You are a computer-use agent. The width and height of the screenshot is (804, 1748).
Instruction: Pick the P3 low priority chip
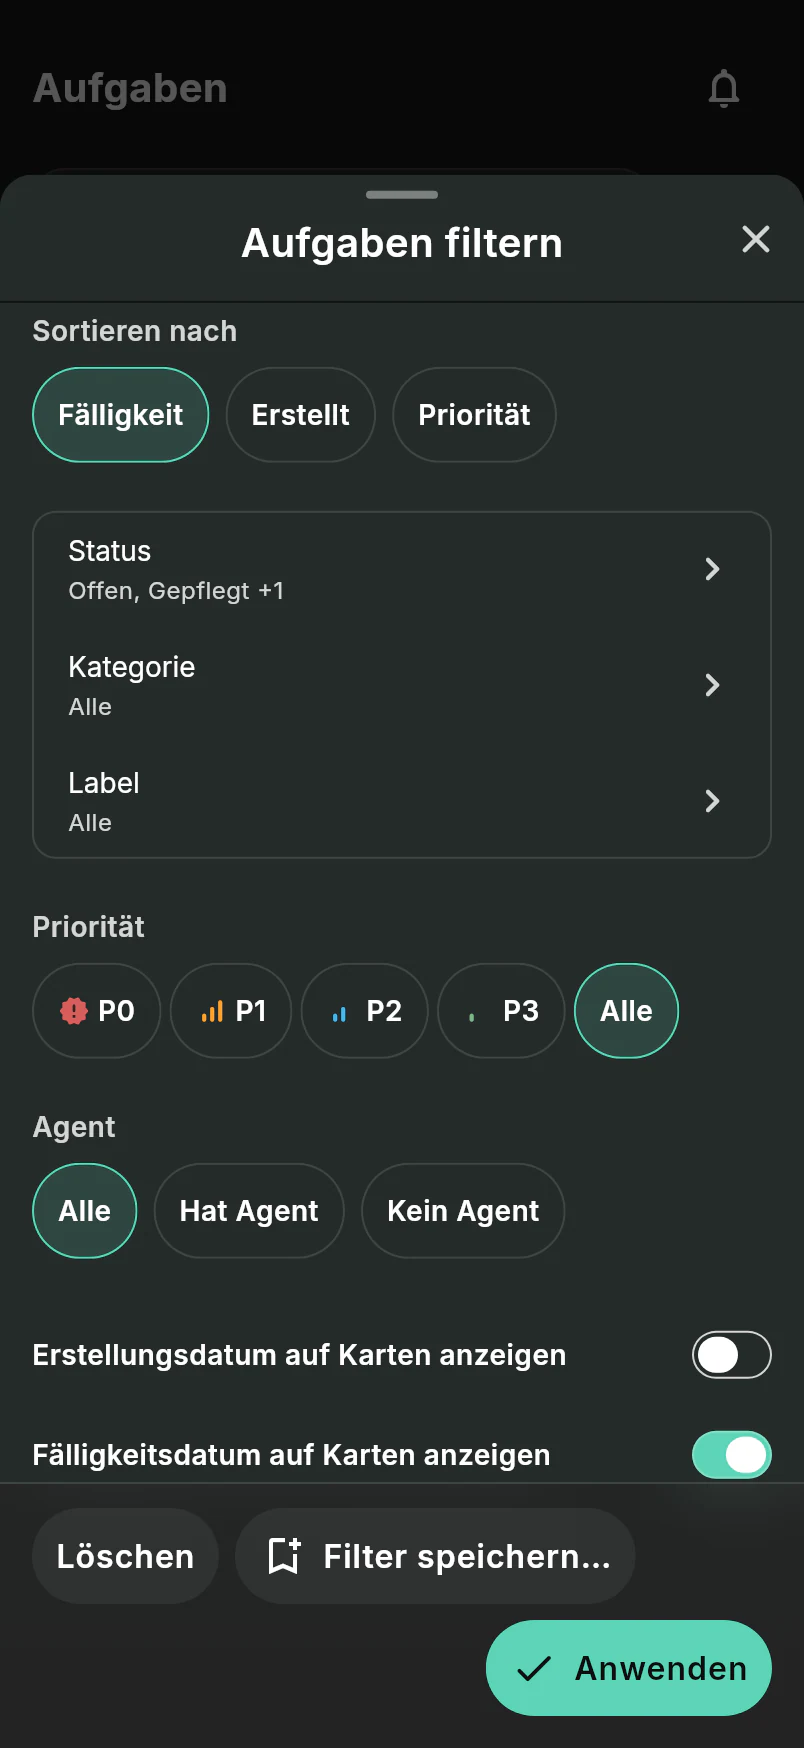tap(501, 1011)
